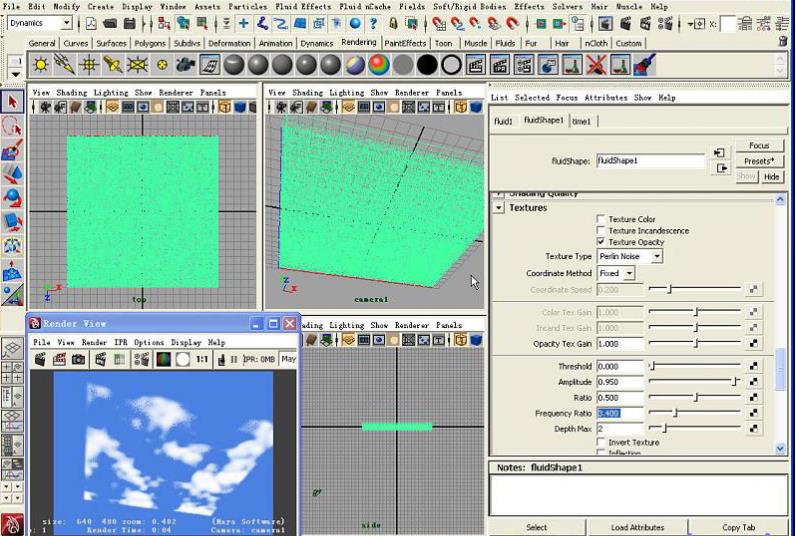The image size is (796, 536).
Task: Select the black surface shader sphere
Action: click(x=427, y=65)
